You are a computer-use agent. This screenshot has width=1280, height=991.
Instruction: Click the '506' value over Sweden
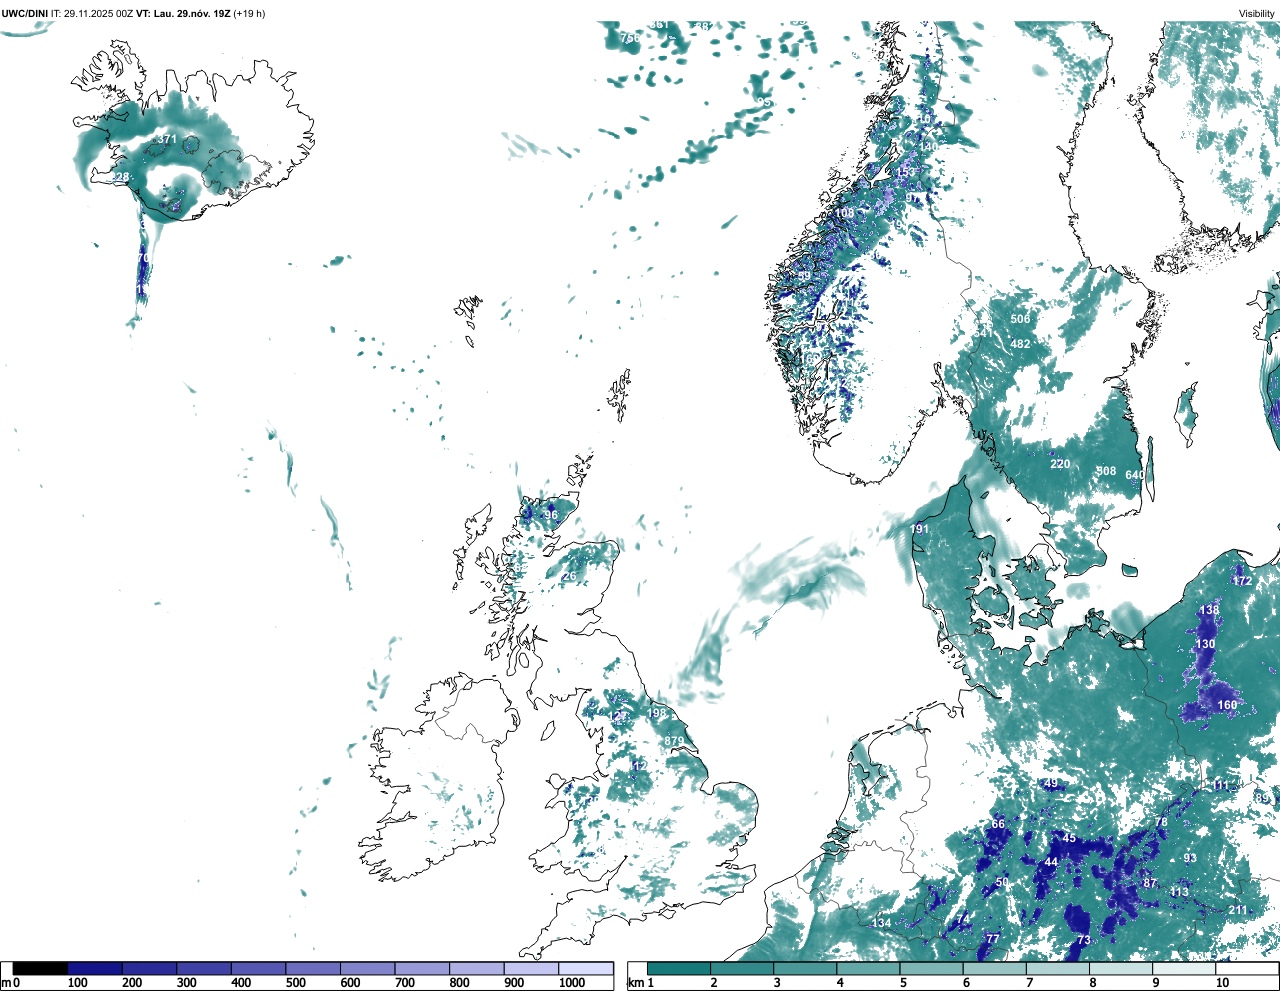pyautogui.click(x=1020, y=319)
